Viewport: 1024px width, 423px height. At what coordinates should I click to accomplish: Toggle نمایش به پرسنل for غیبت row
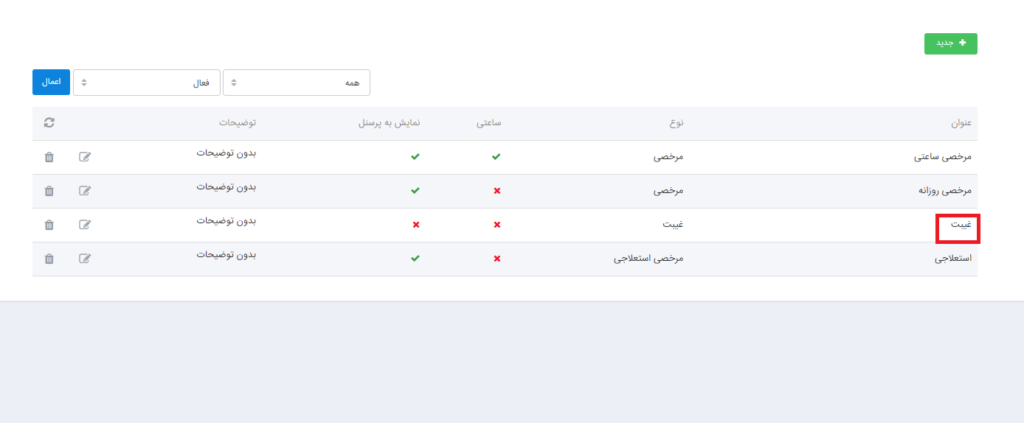416,224
